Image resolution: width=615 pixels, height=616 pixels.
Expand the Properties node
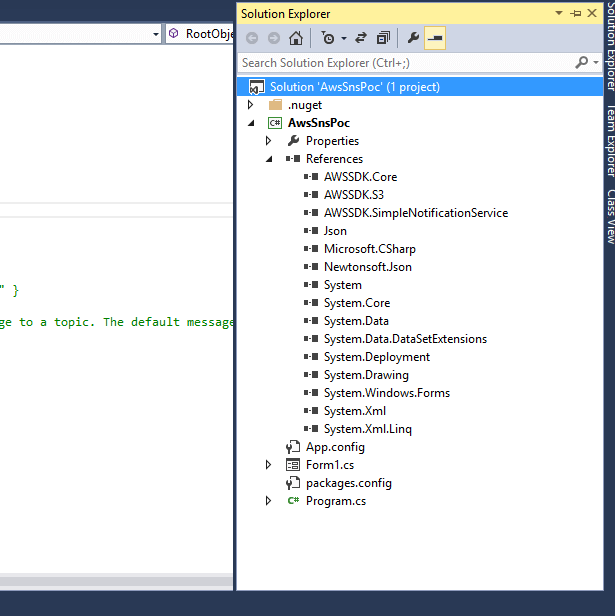(268, 141)
